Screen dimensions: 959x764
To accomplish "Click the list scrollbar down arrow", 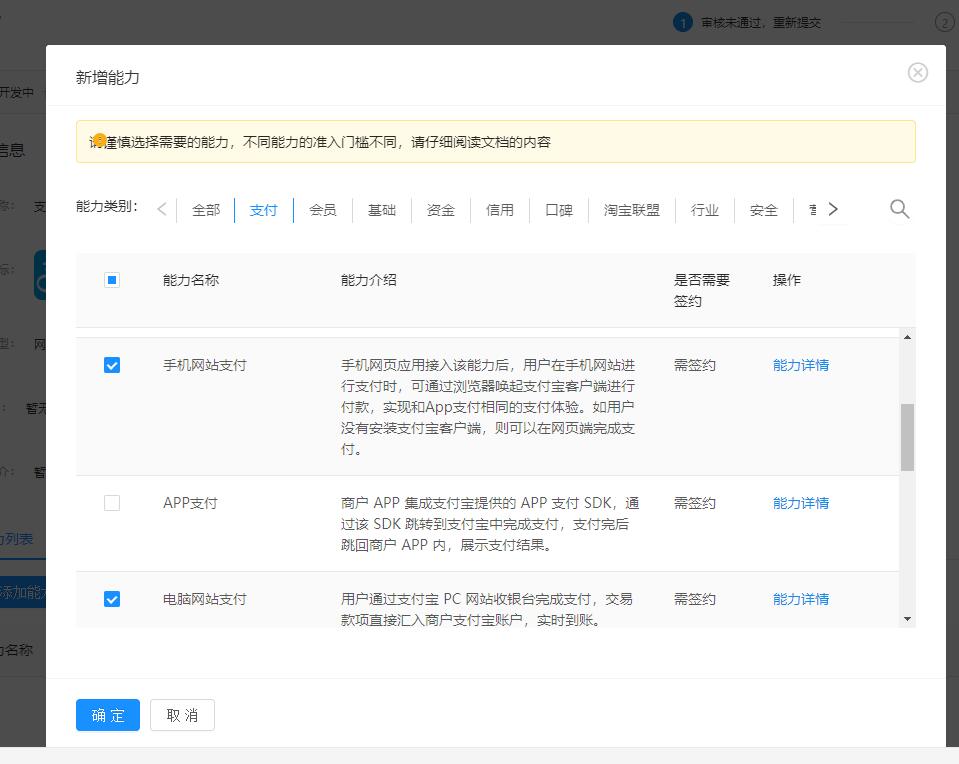I will point(907,619).
